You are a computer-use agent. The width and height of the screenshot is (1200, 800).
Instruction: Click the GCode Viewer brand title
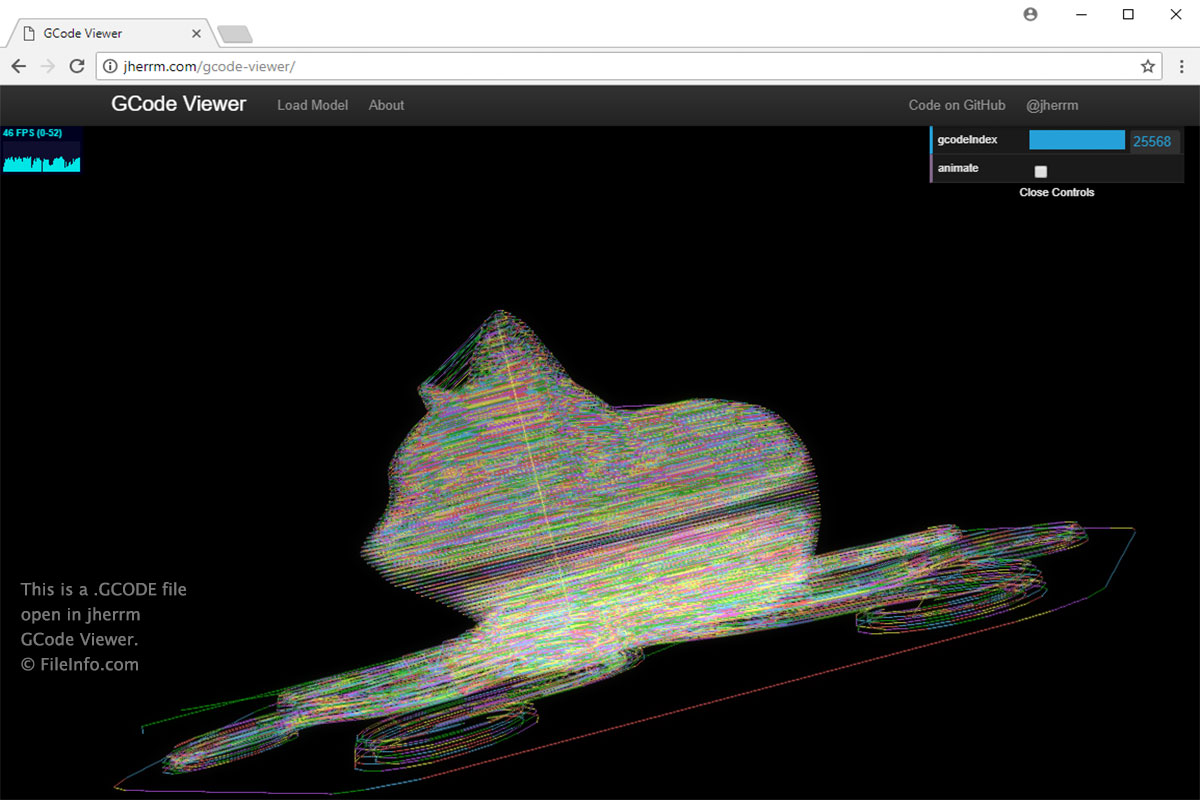coord(179,104)
